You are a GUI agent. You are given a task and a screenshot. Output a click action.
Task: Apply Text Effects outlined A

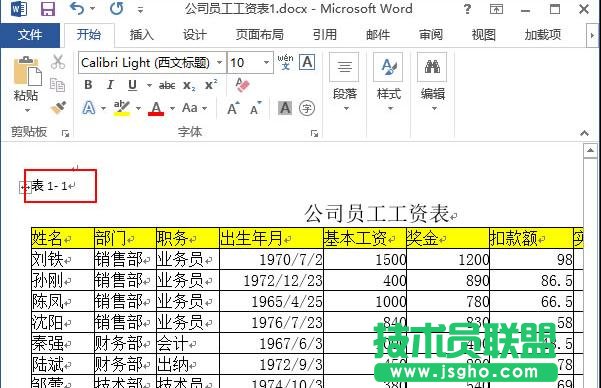tap(89, 108)
